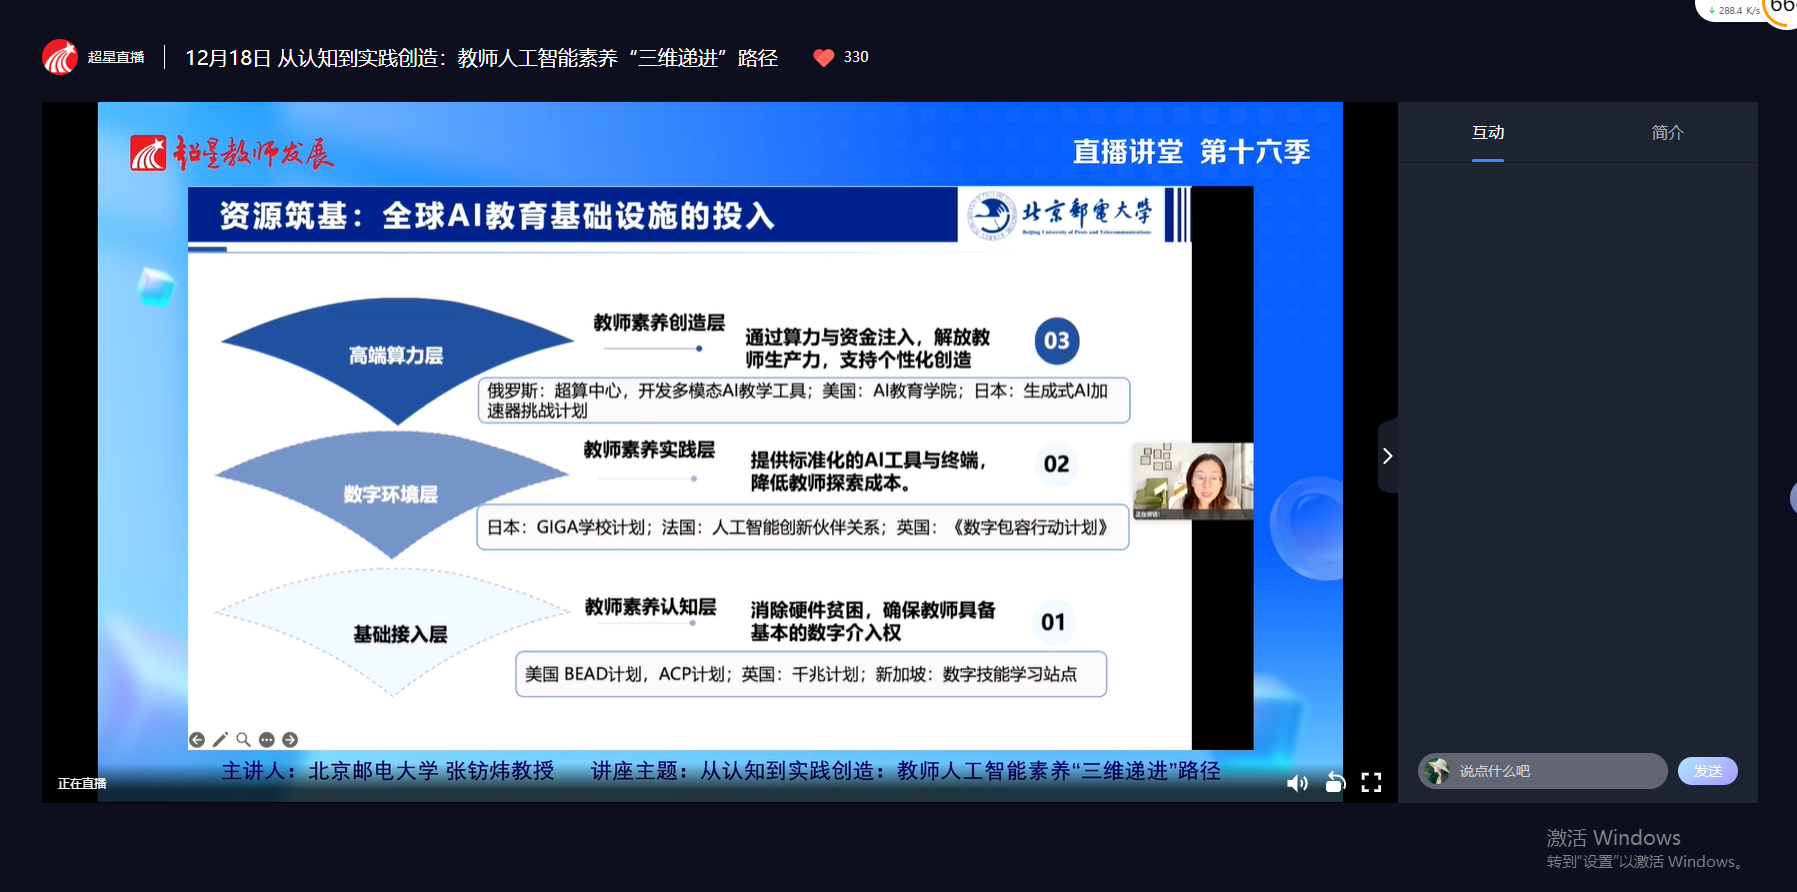Viewport: 1797px width, 892px height.
Task: Click the heart like icon
Action: point(823,58)
